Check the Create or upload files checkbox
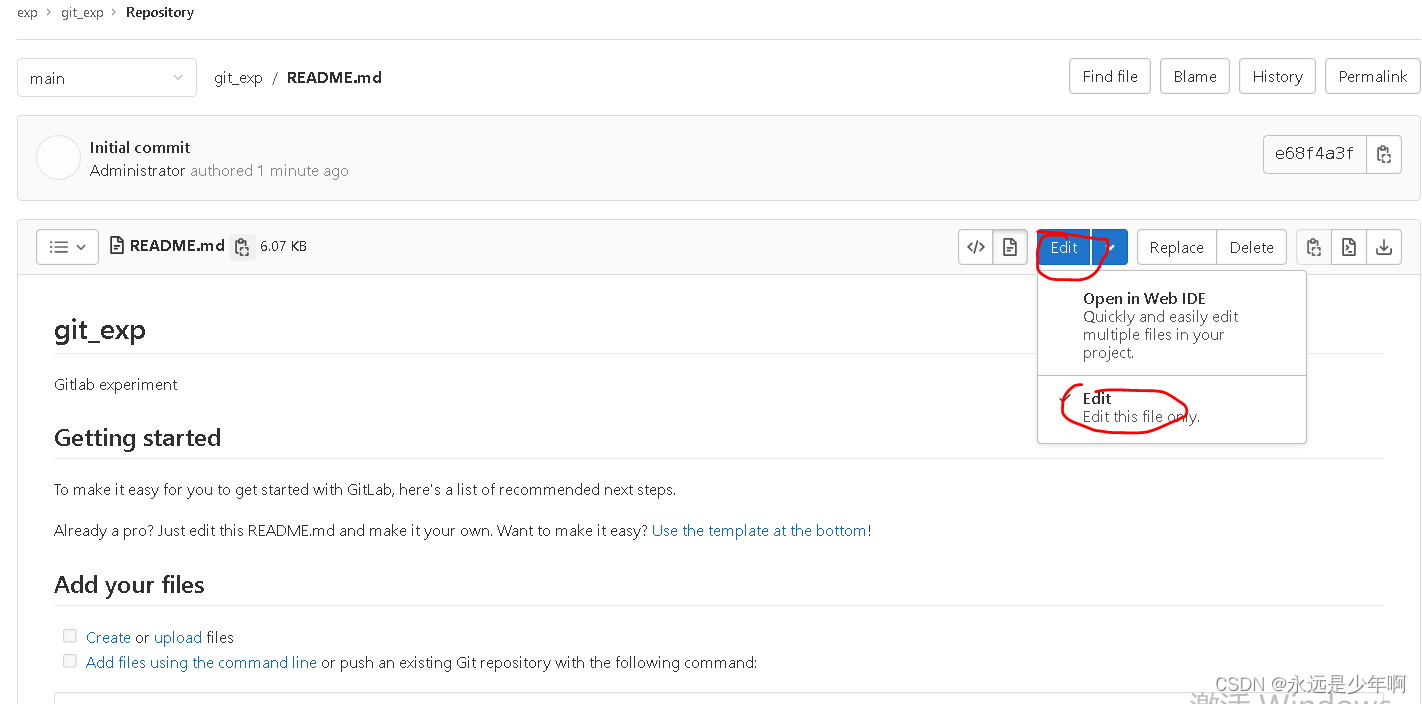Viewport: 1422px width, 704px height. tap(70, 636)
